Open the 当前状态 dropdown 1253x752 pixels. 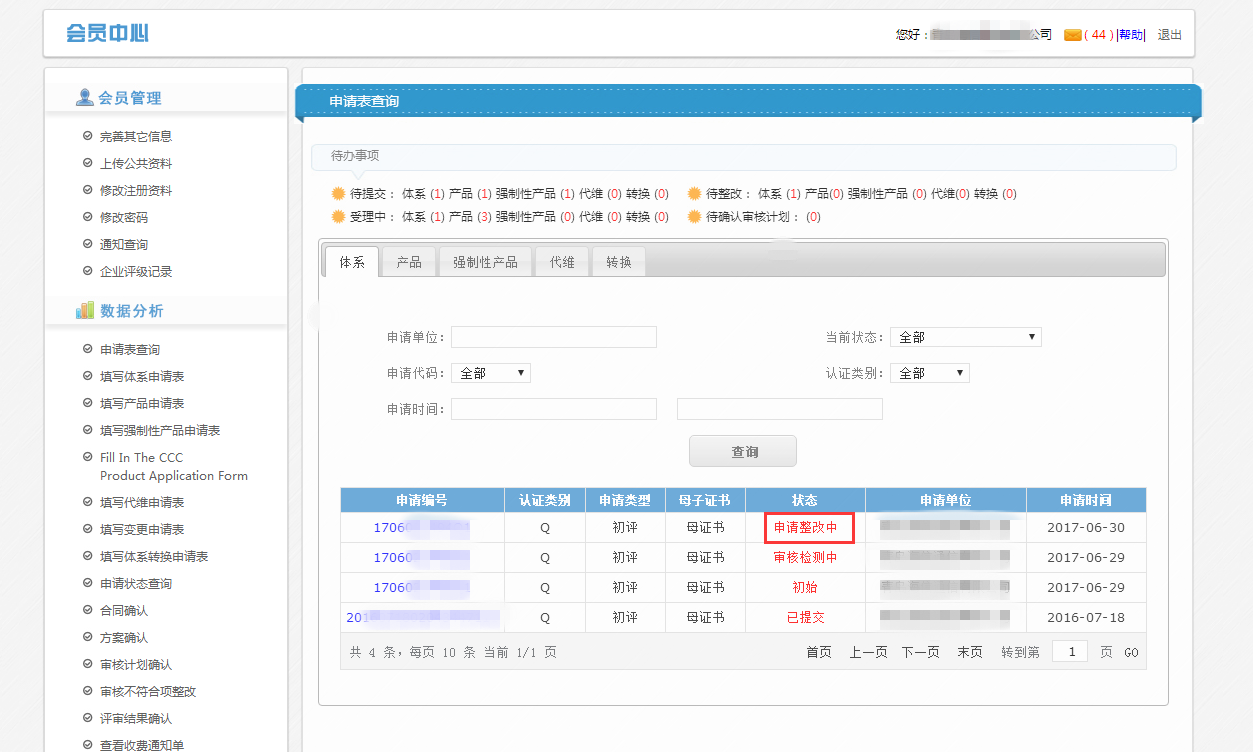point(965,337)
